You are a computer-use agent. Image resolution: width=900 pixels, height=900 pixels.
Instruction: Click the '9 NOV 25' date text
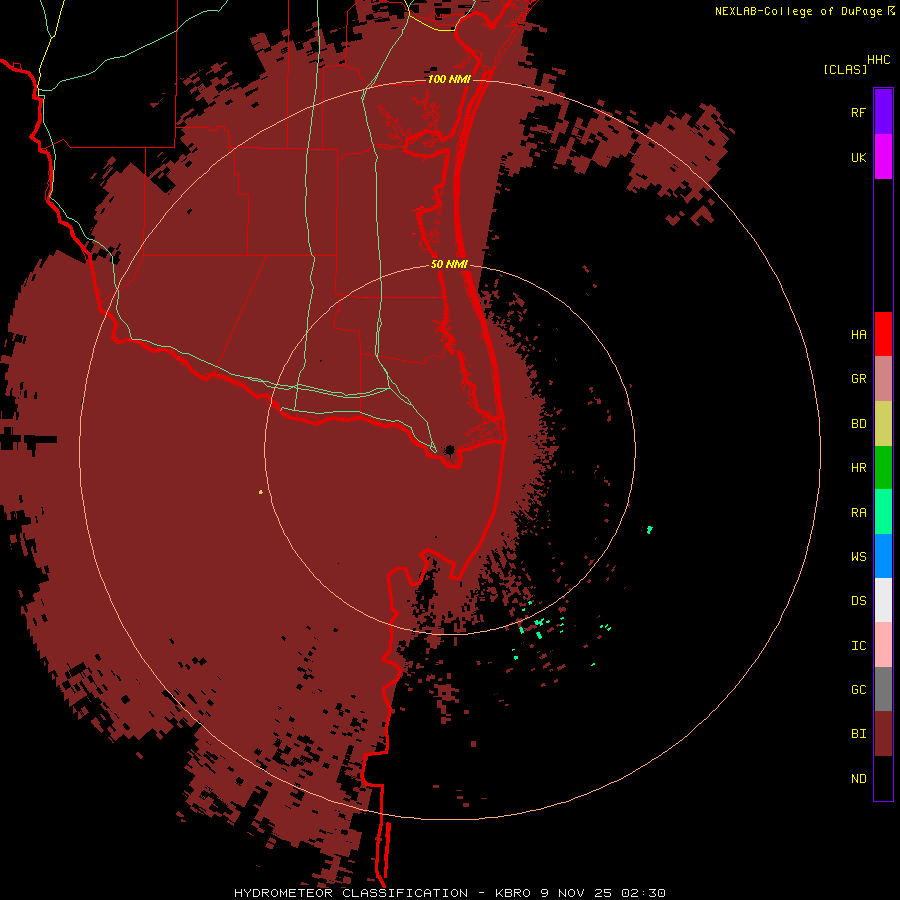click(577, 893)
